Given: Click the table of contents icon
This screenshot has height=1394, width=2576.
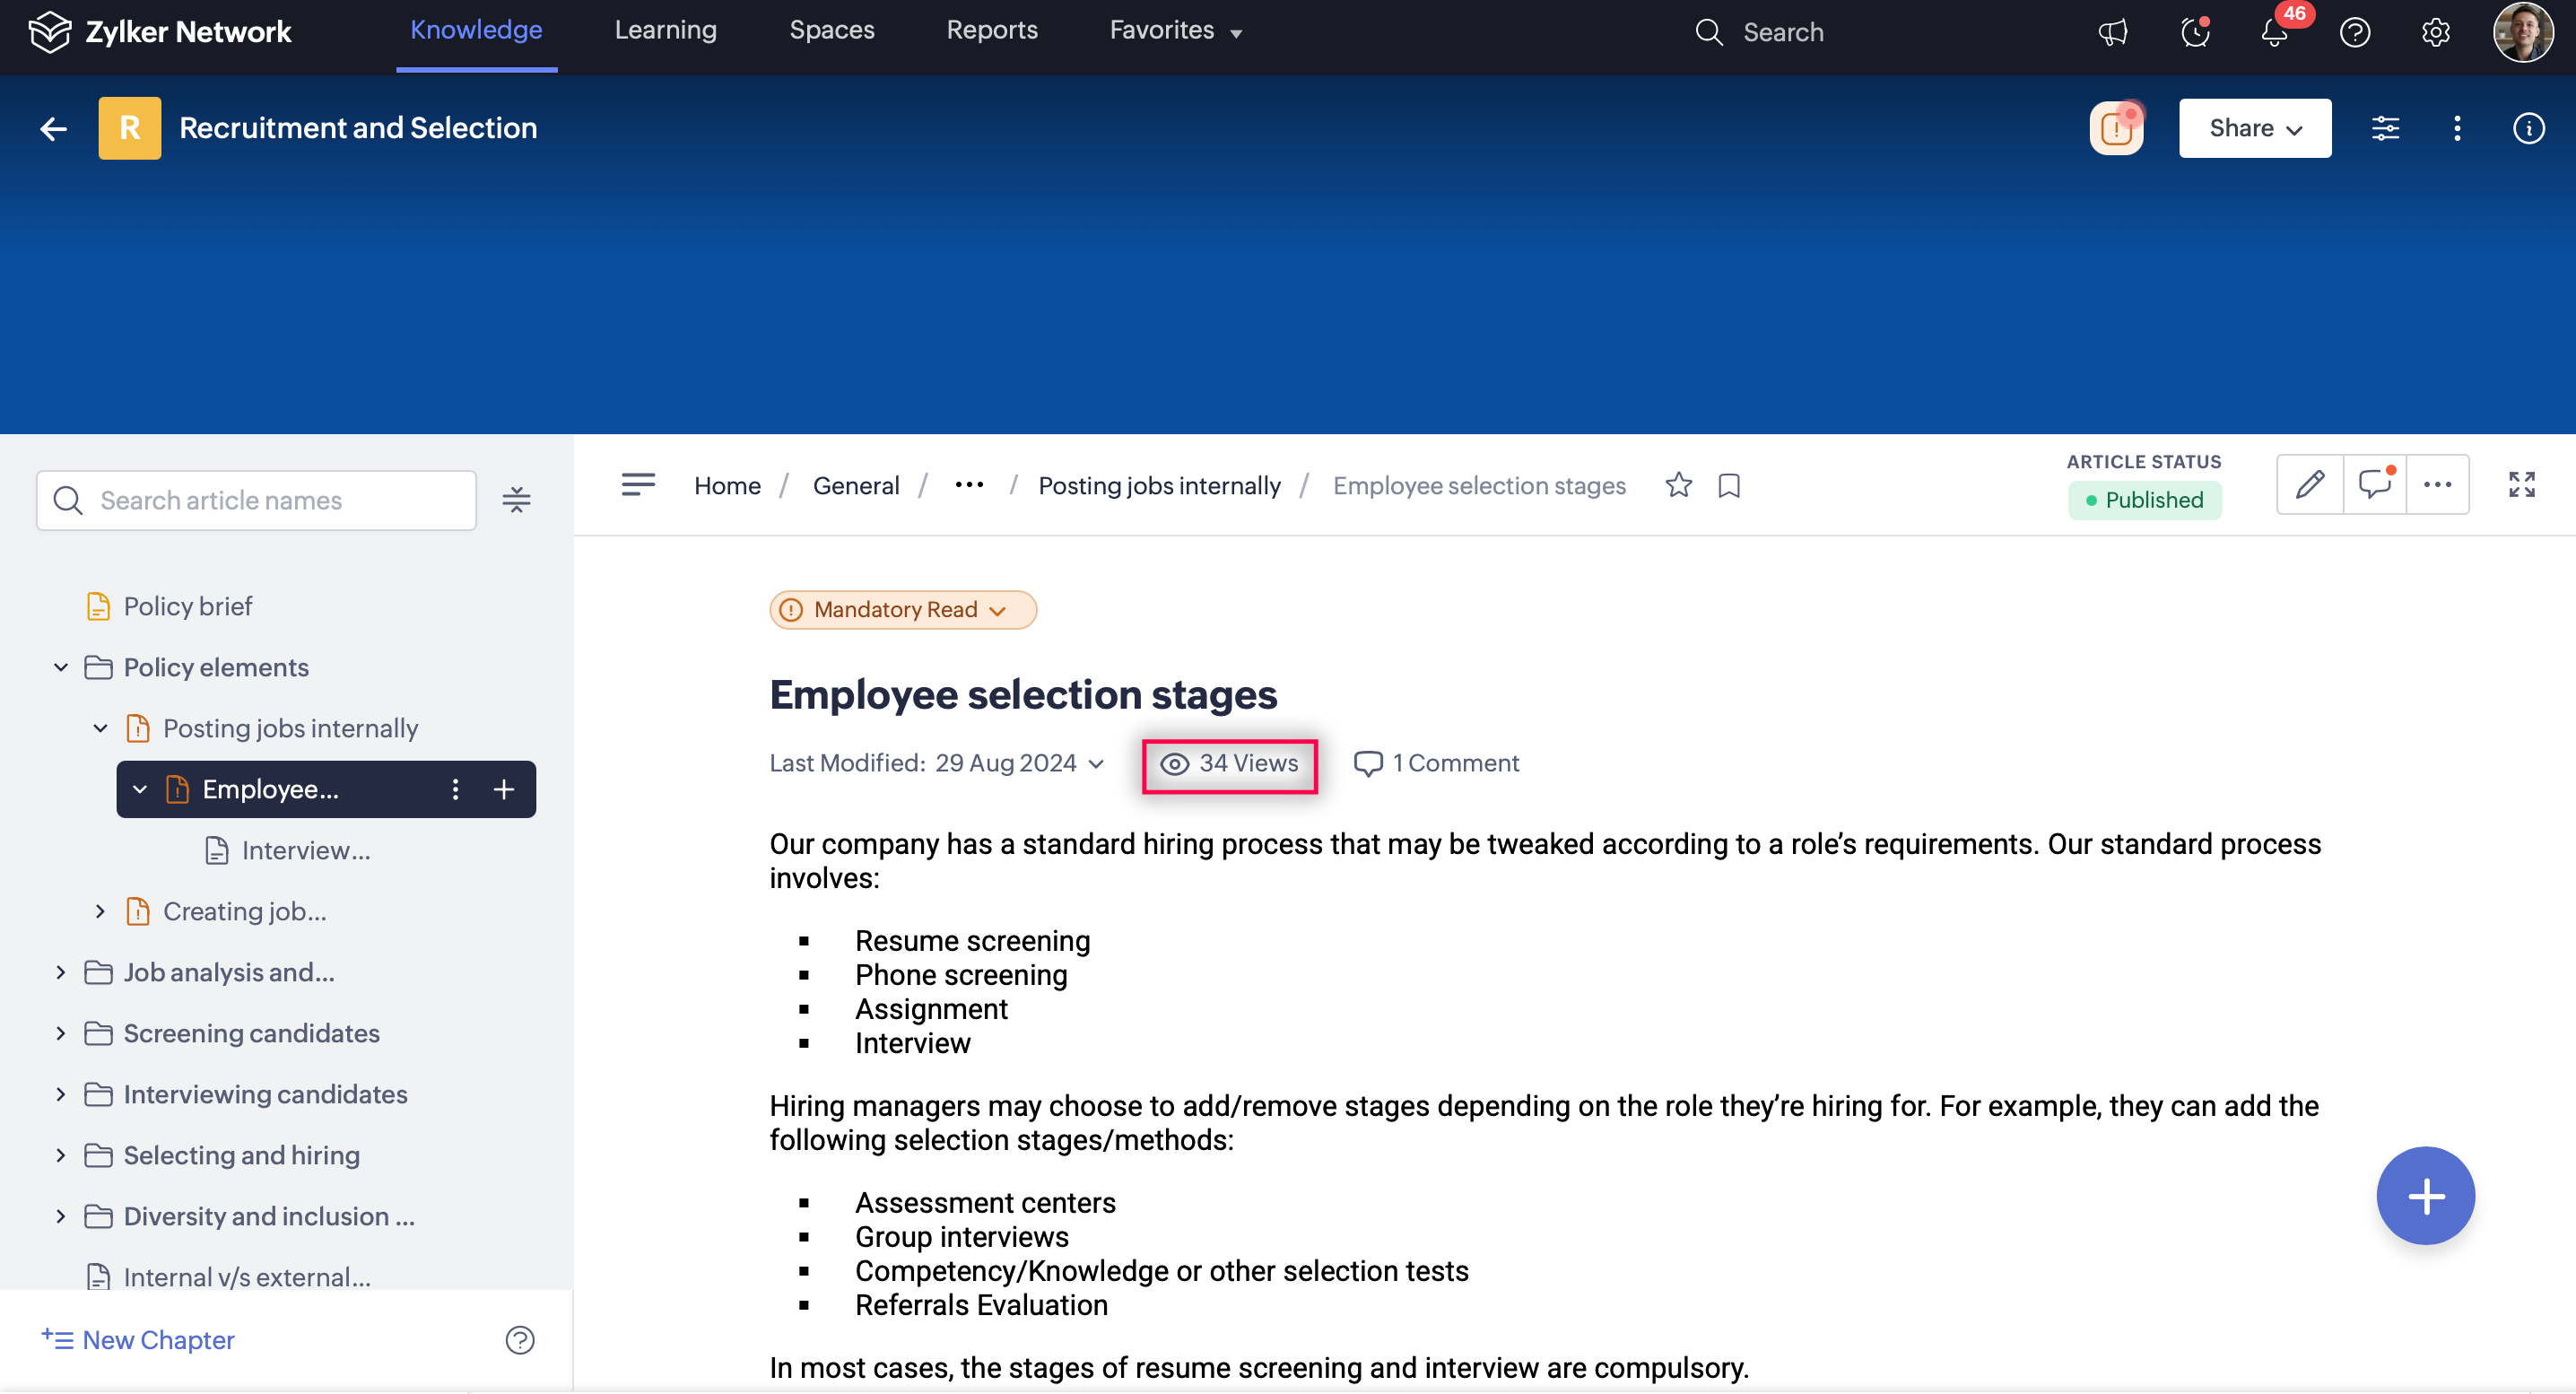Looking at the screenshot, I should point(638,485).
